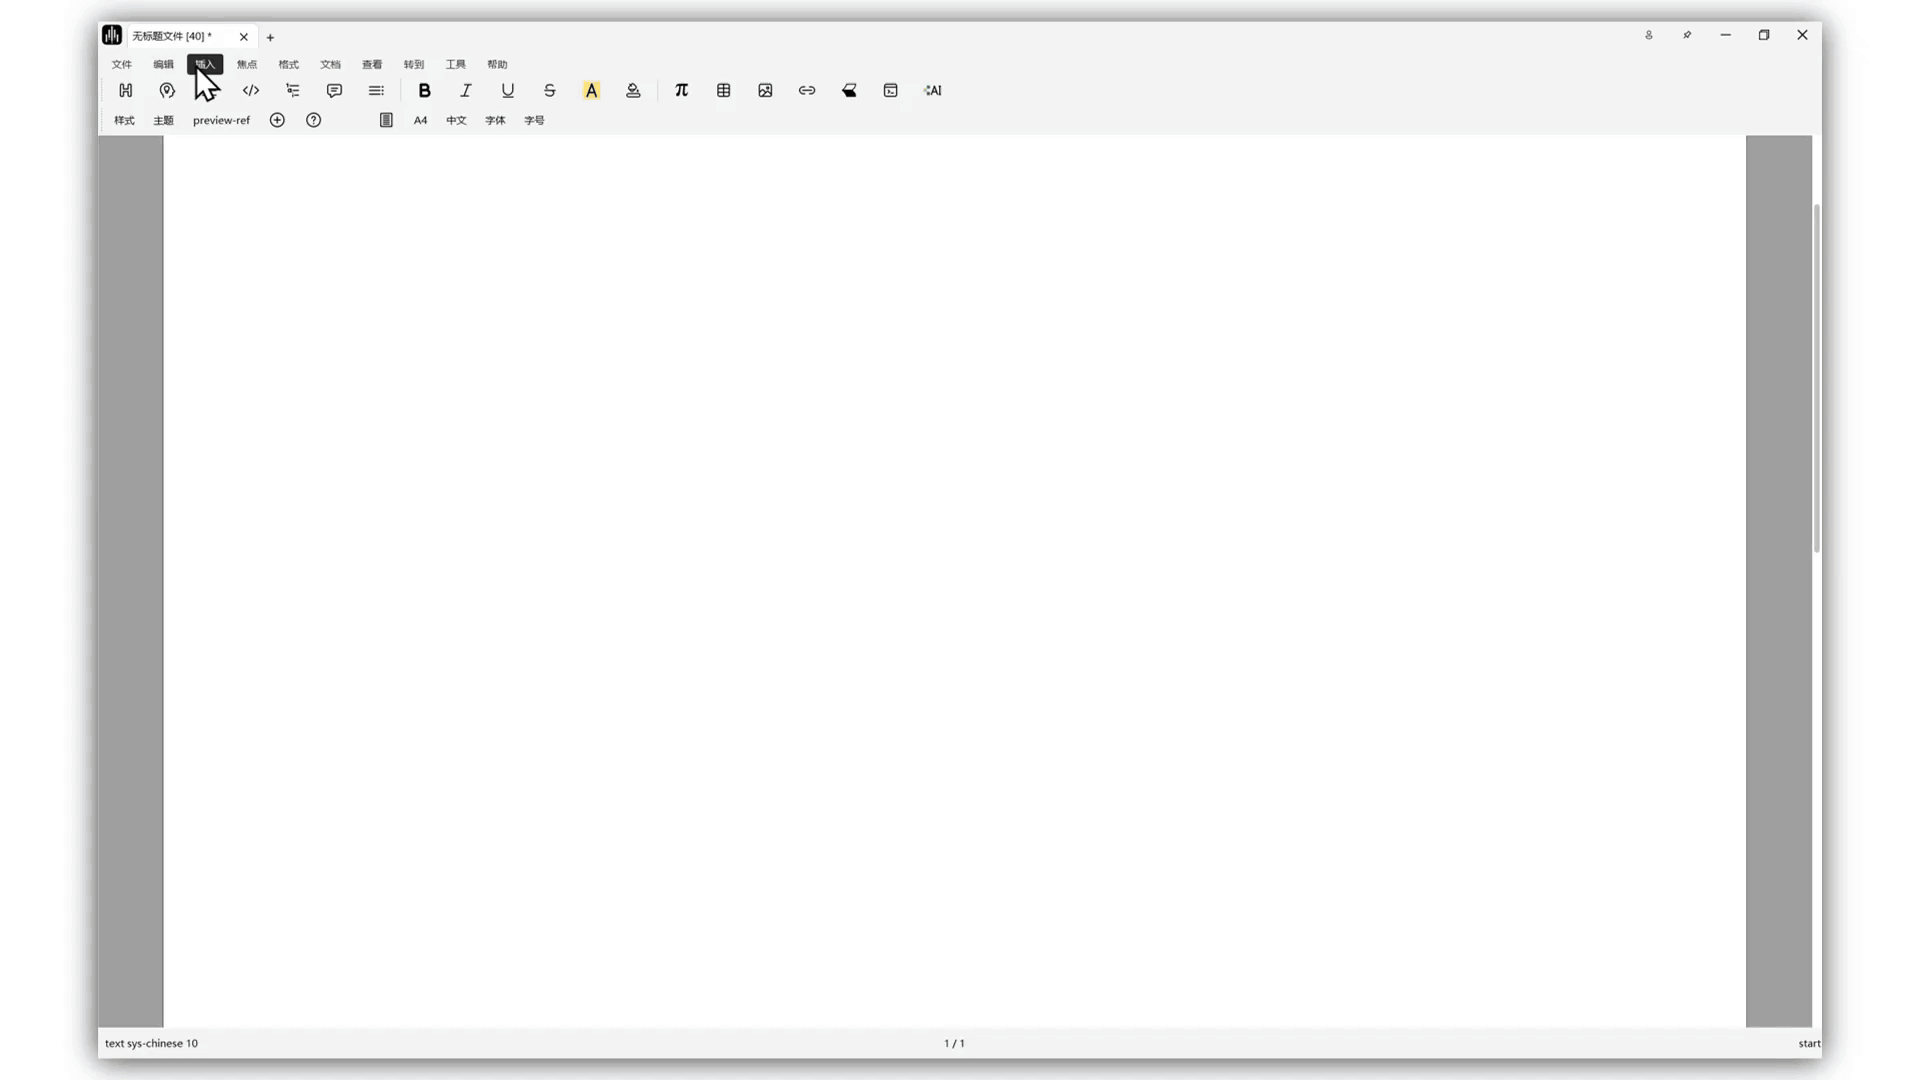Open the 工具 menu

tap(455, 64)
